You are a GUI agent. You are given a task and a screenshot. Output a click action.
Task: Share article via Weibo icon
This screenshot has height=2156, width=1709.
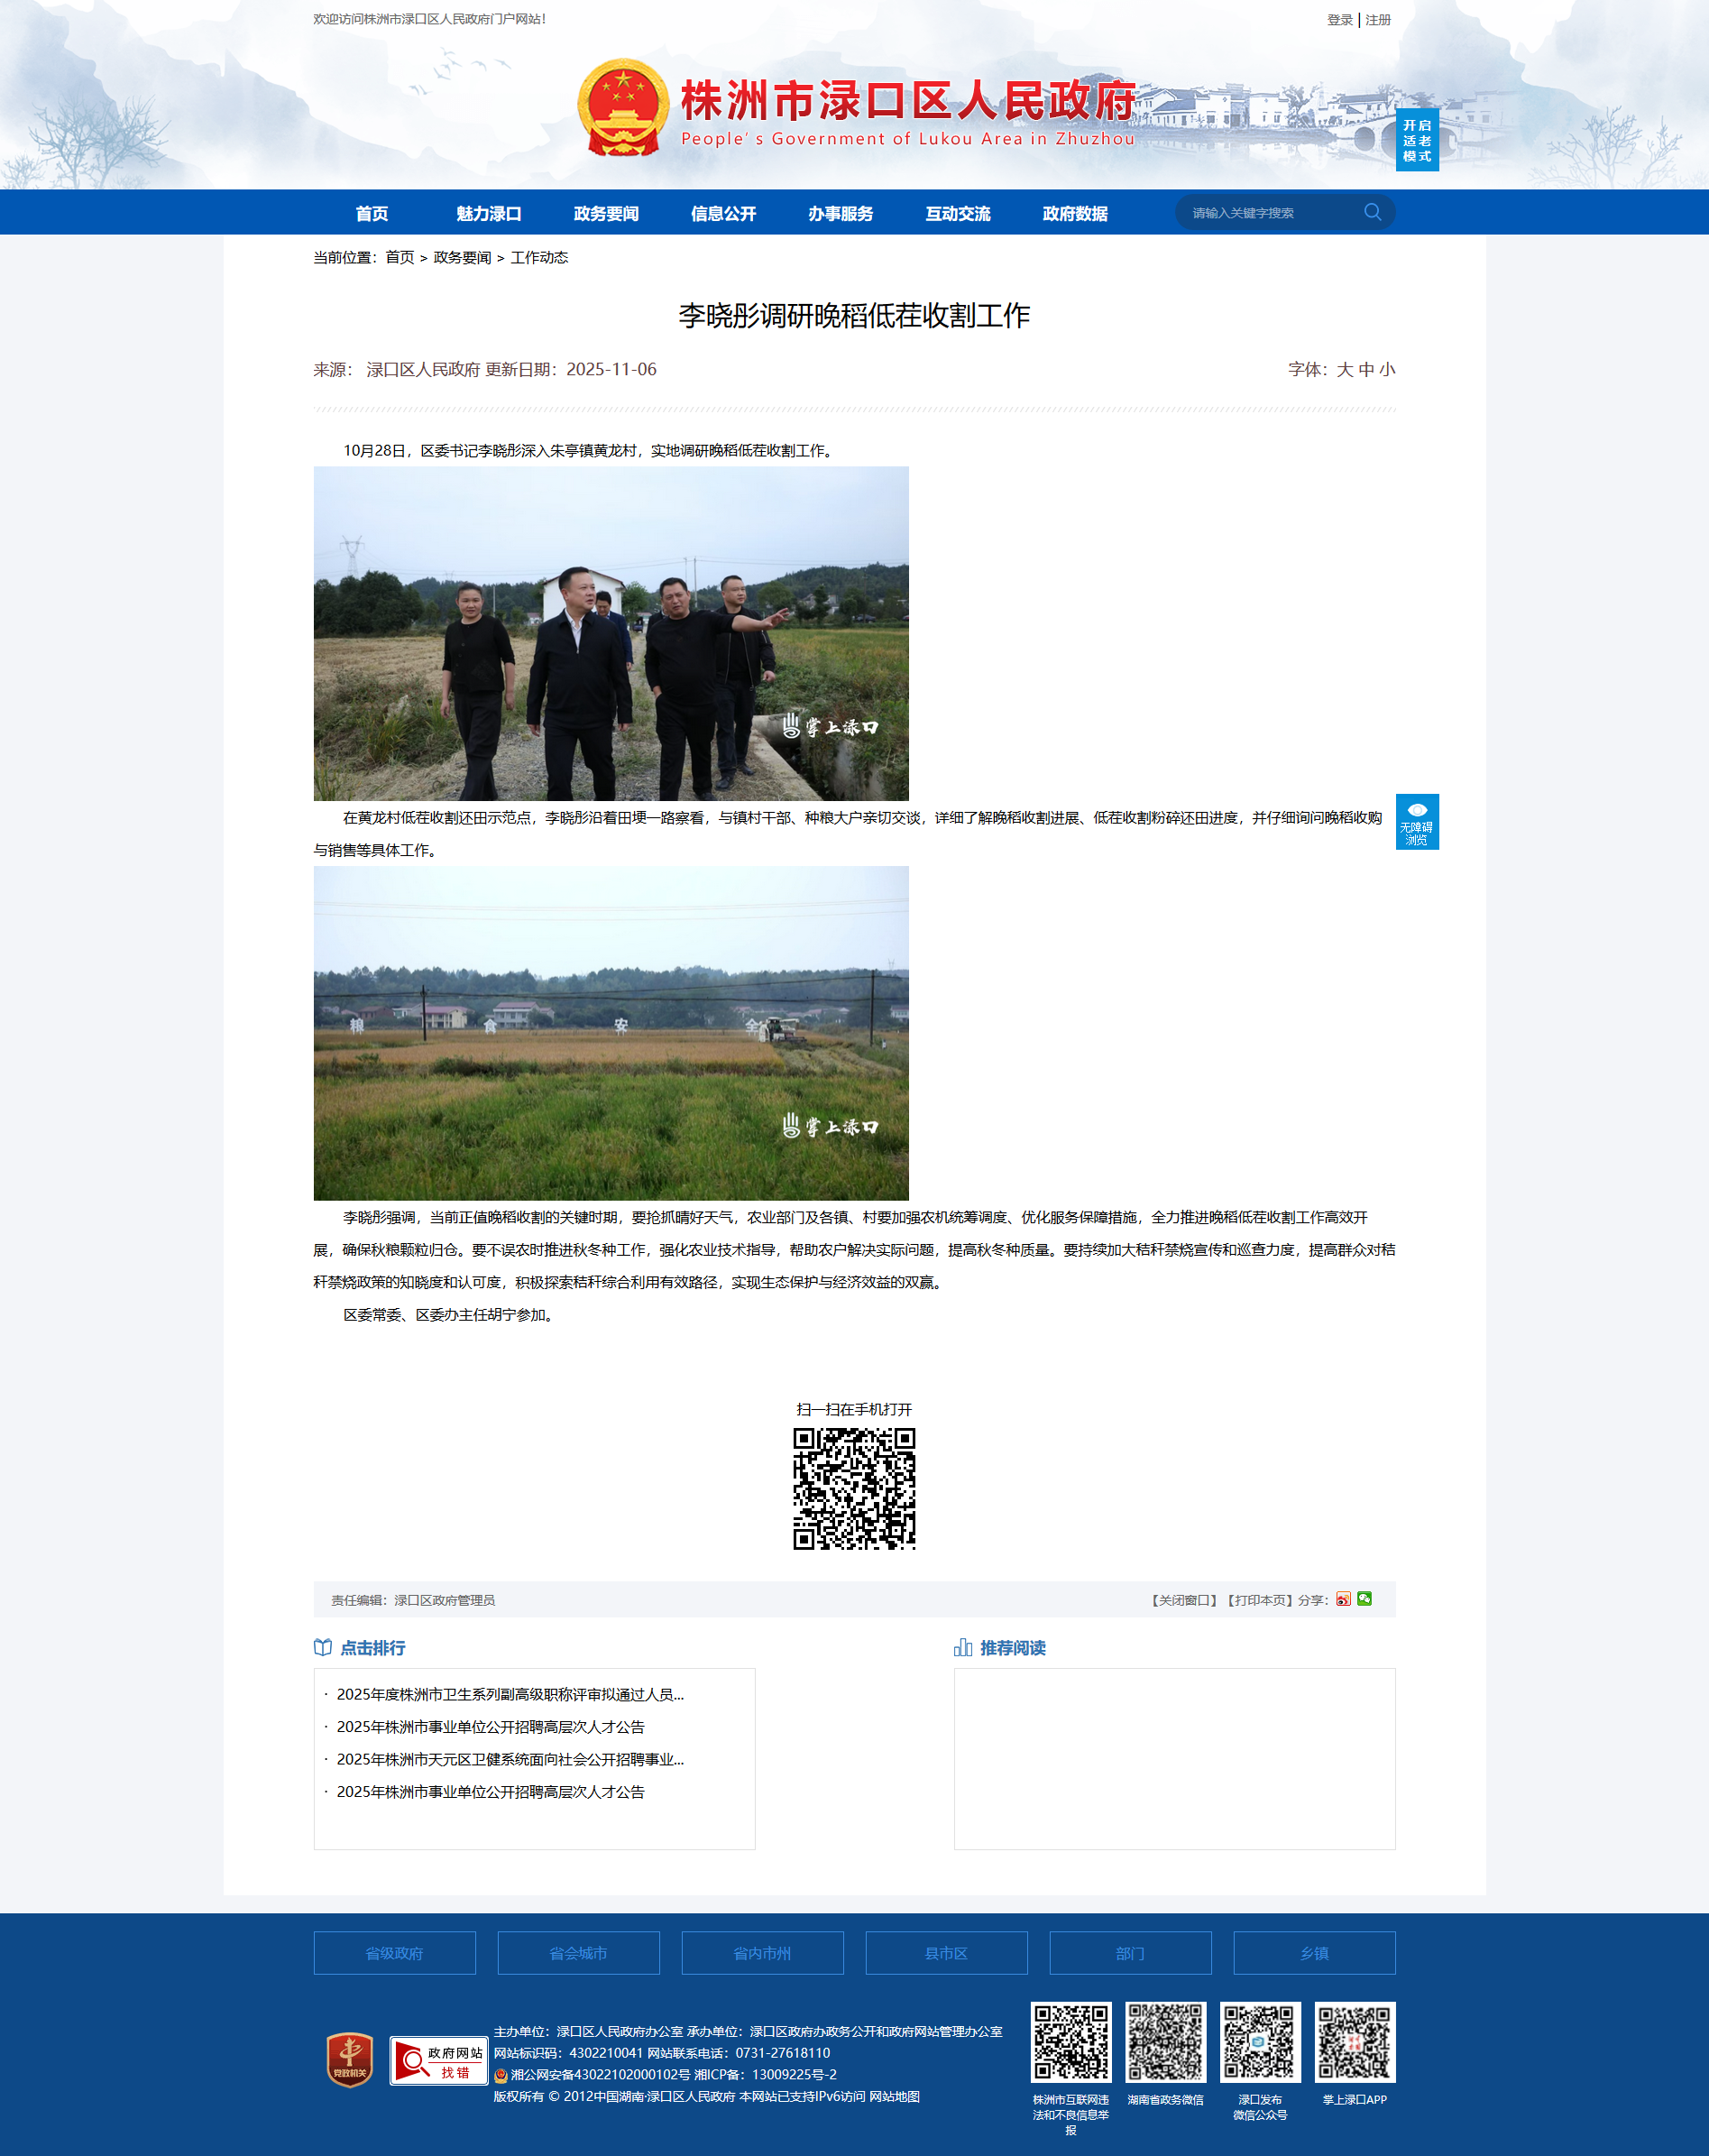click(x=1343, y=1599)
